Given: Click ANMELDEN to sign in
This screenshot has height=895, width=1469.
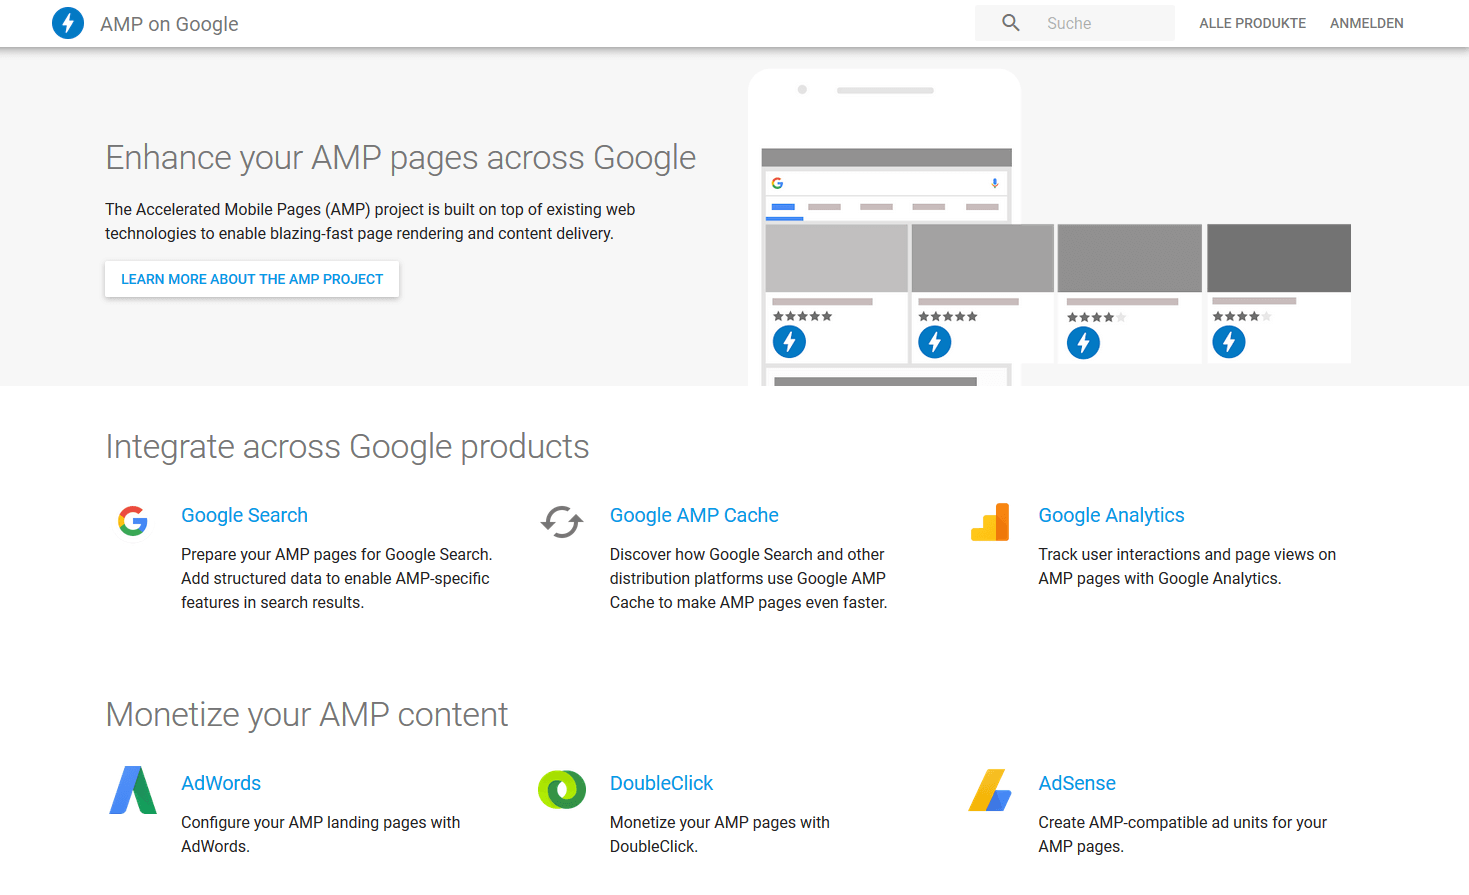Looking at the screenshot, I should tap(1366, 23).
